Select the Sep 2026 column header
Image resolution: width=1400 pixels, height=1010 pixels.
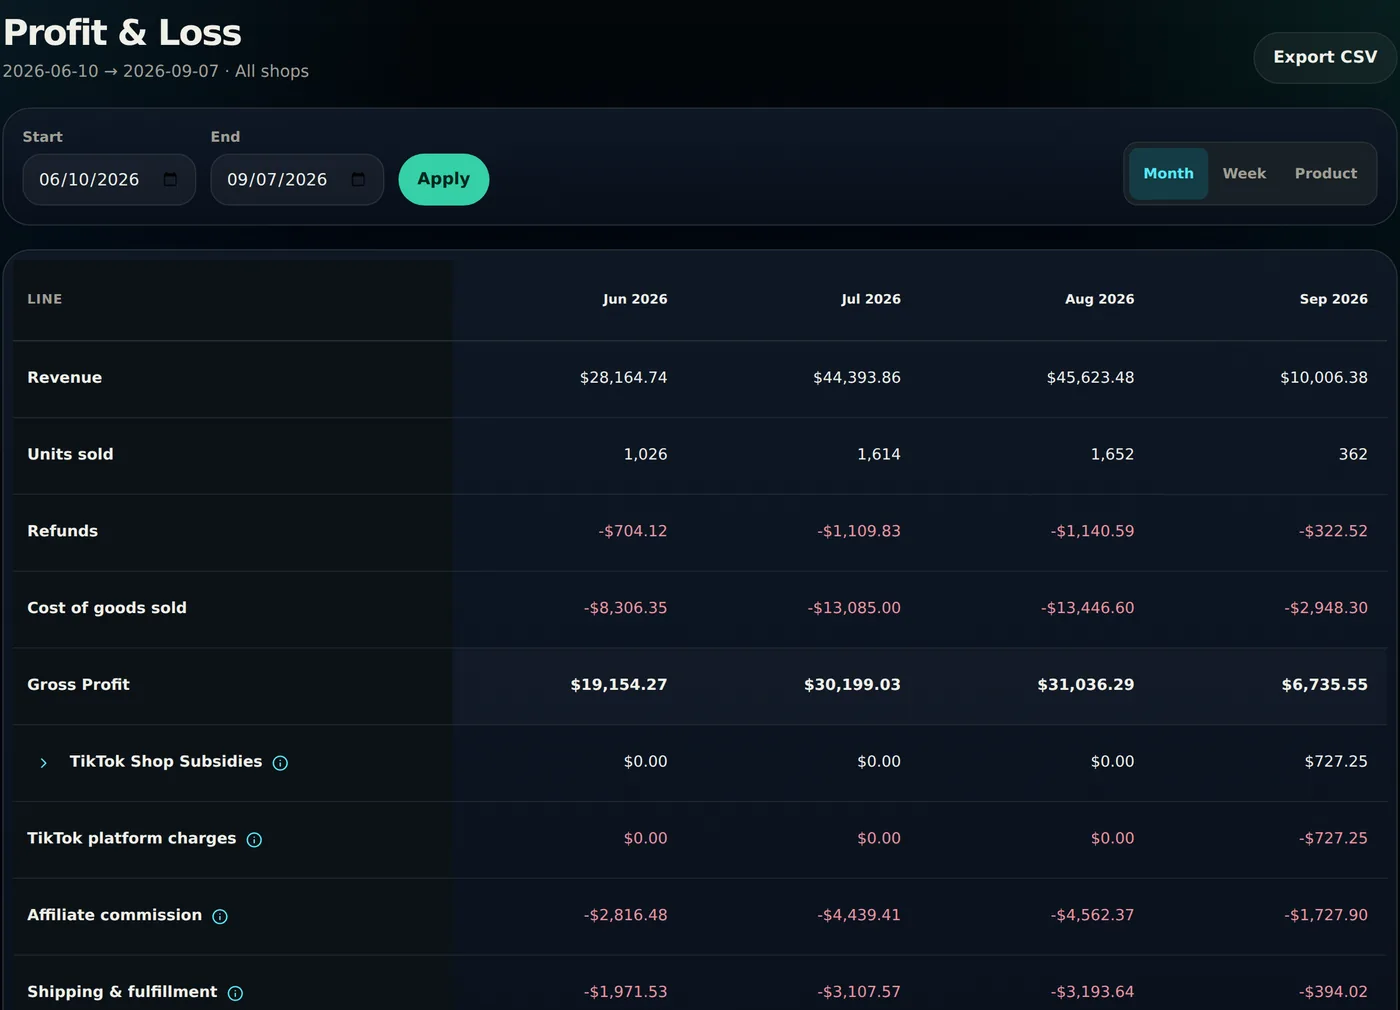[x=1333, y=299]
